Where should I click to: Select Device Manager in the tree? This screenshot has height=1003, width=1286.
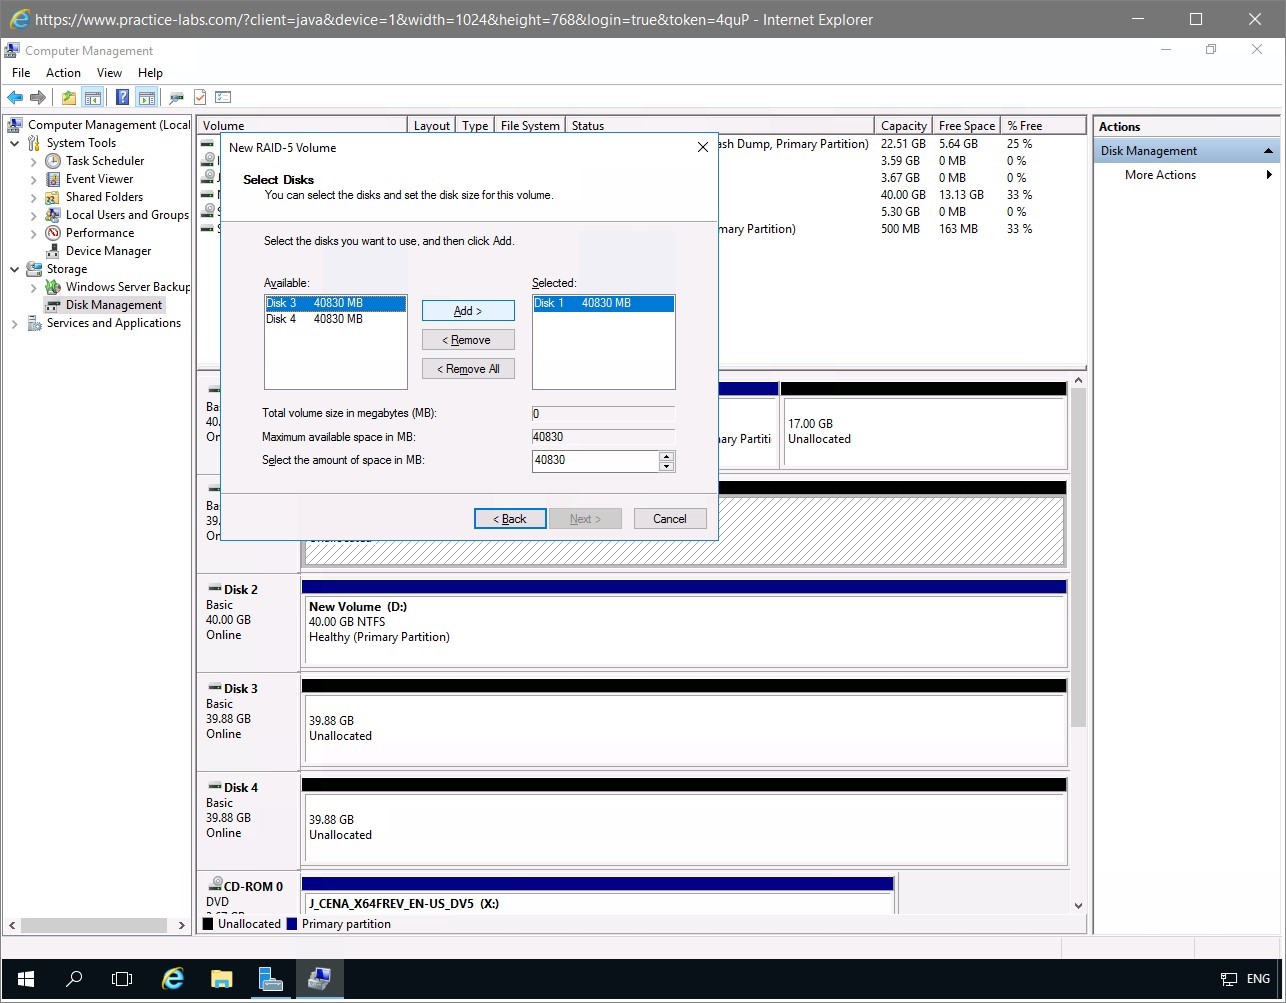pos(108,251)
